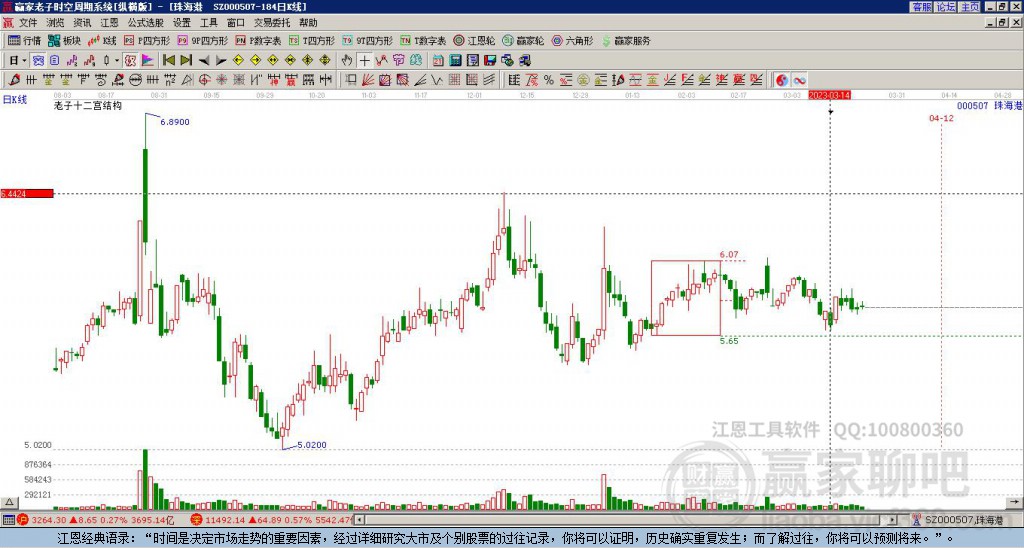Image resolution: width=1024 pixels, height=548 pixels.
Task: Jump to last bar with skip-forward icon
Action: [x=186, y=61]
